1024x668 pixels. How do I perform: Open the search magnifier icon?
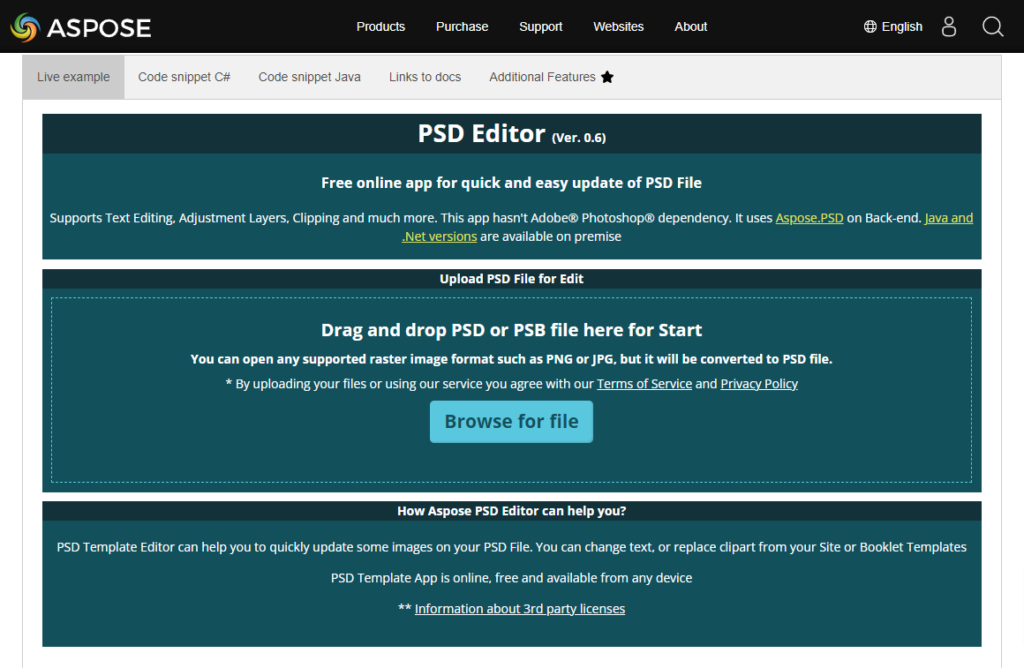[x=992, y=27]
